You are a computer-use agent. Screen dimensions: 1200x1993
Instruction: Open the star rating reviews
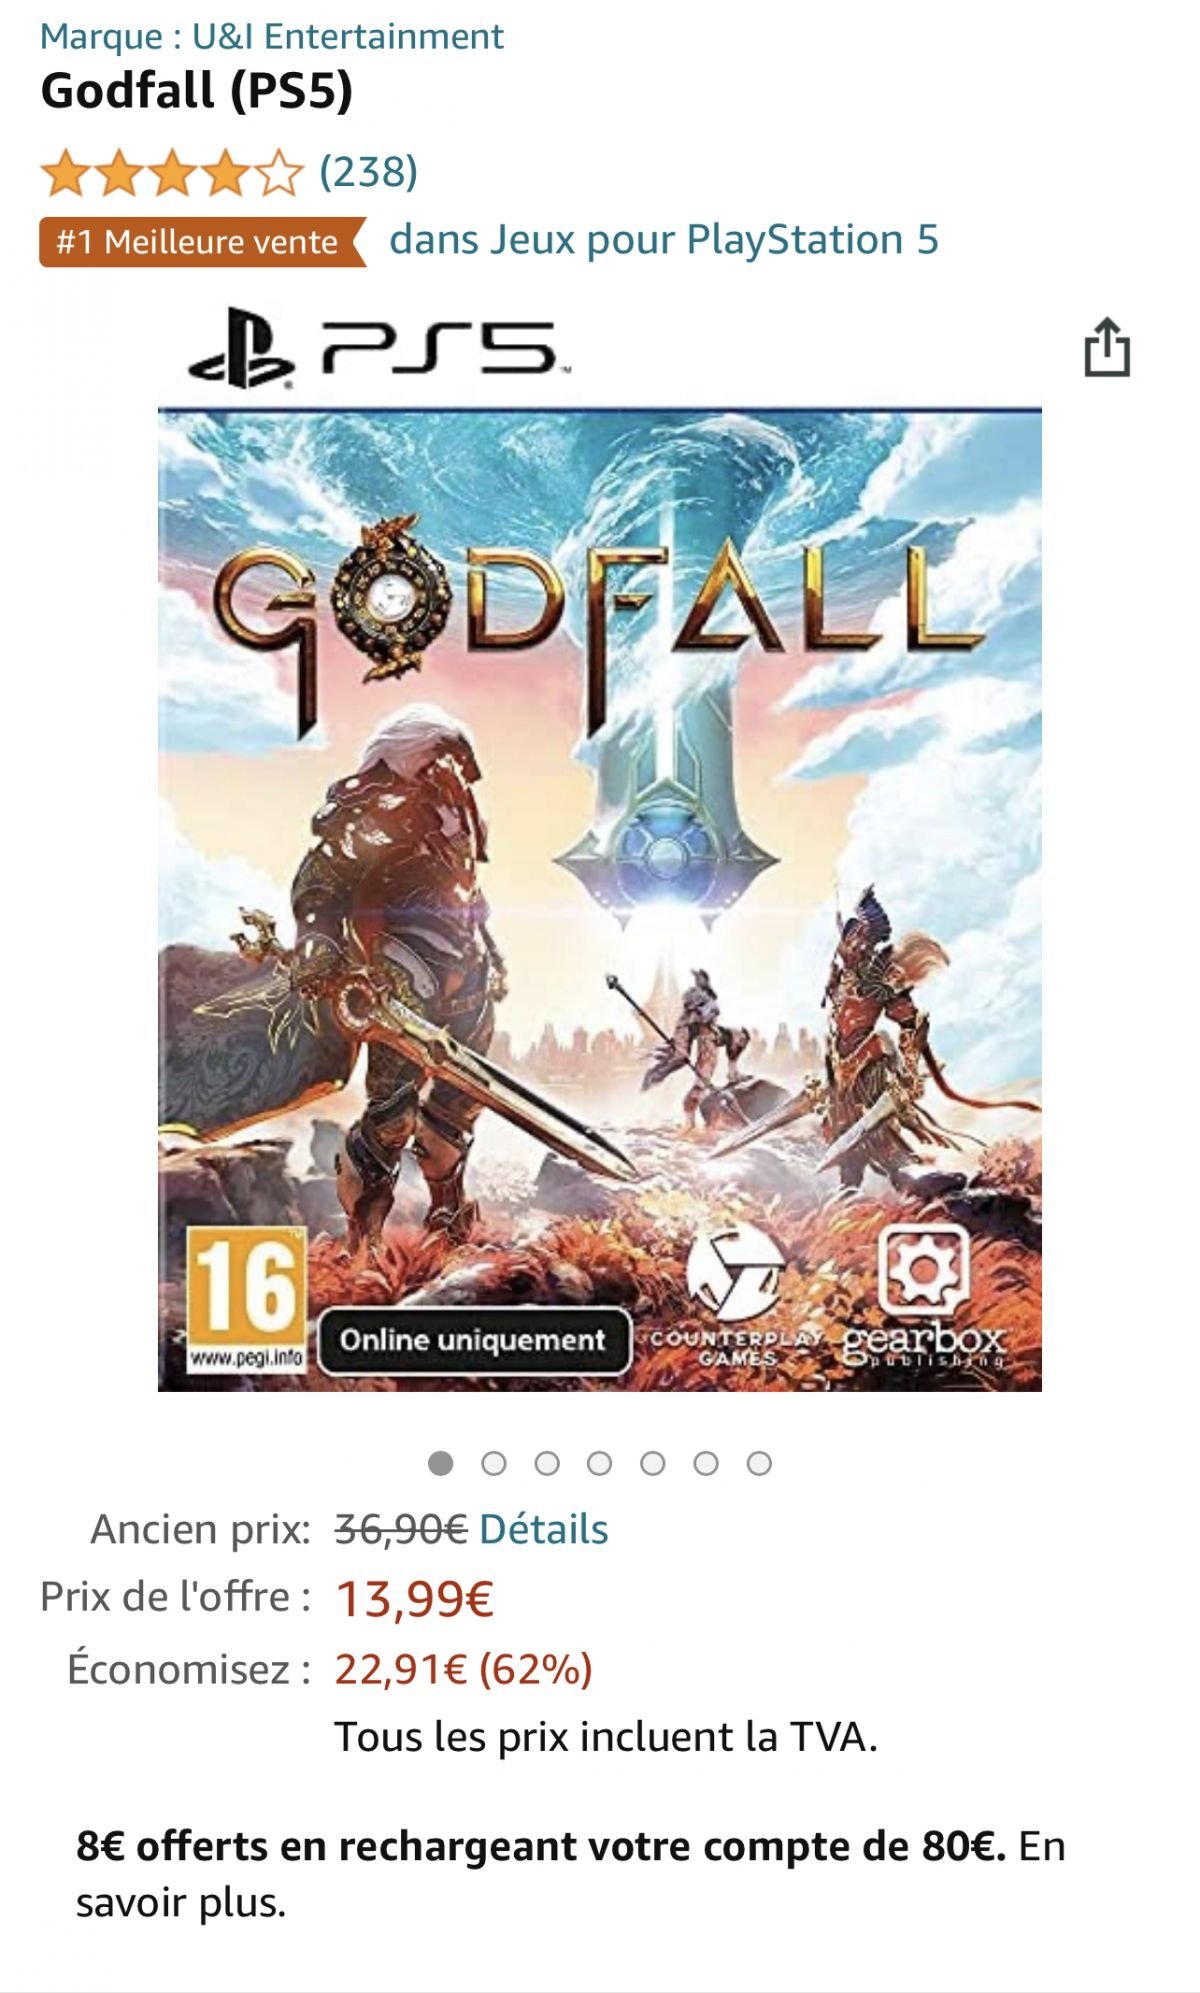pos(171,173)
